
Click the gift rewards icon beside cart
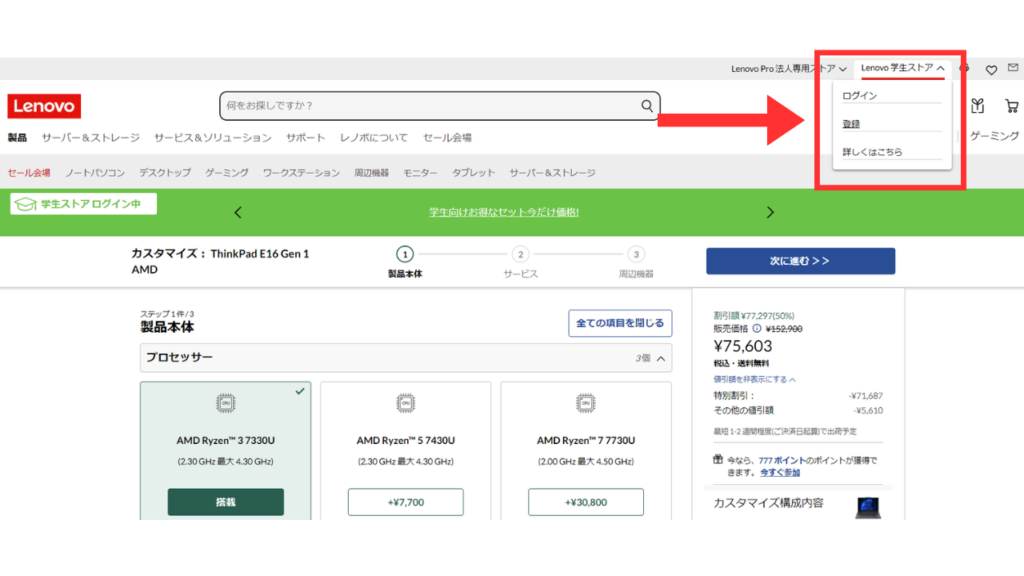[x=978, y=106]
